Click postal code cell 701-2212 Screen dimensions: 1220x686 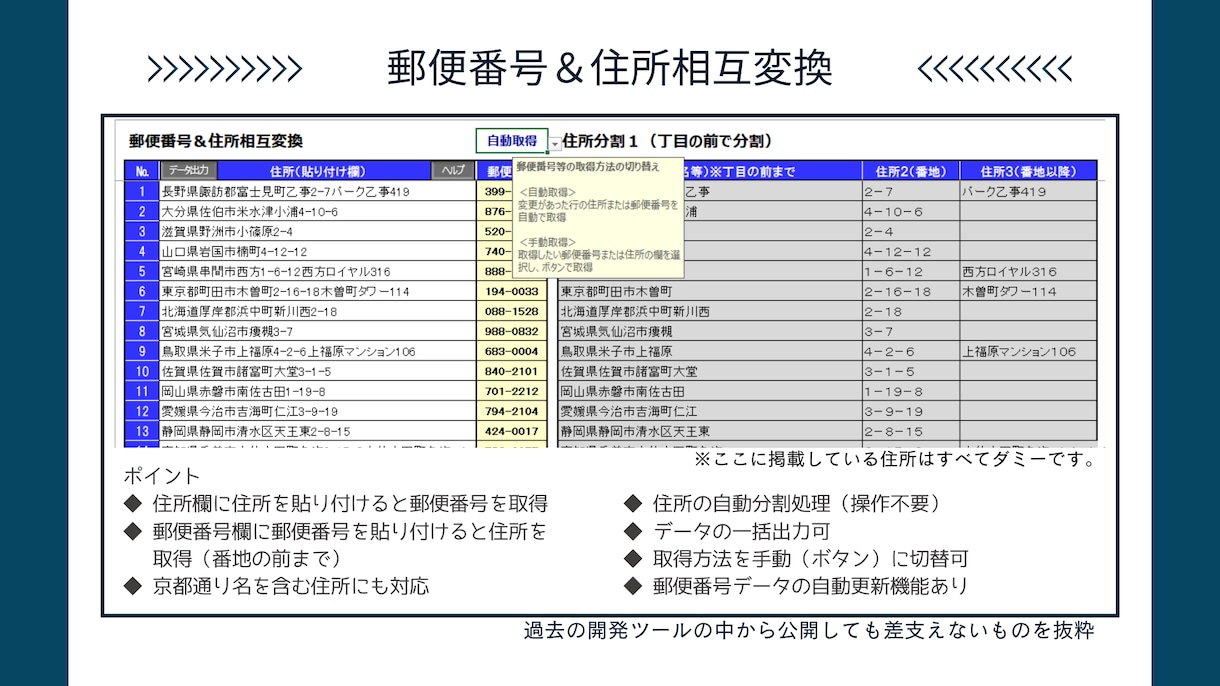(x=512, y=391)
